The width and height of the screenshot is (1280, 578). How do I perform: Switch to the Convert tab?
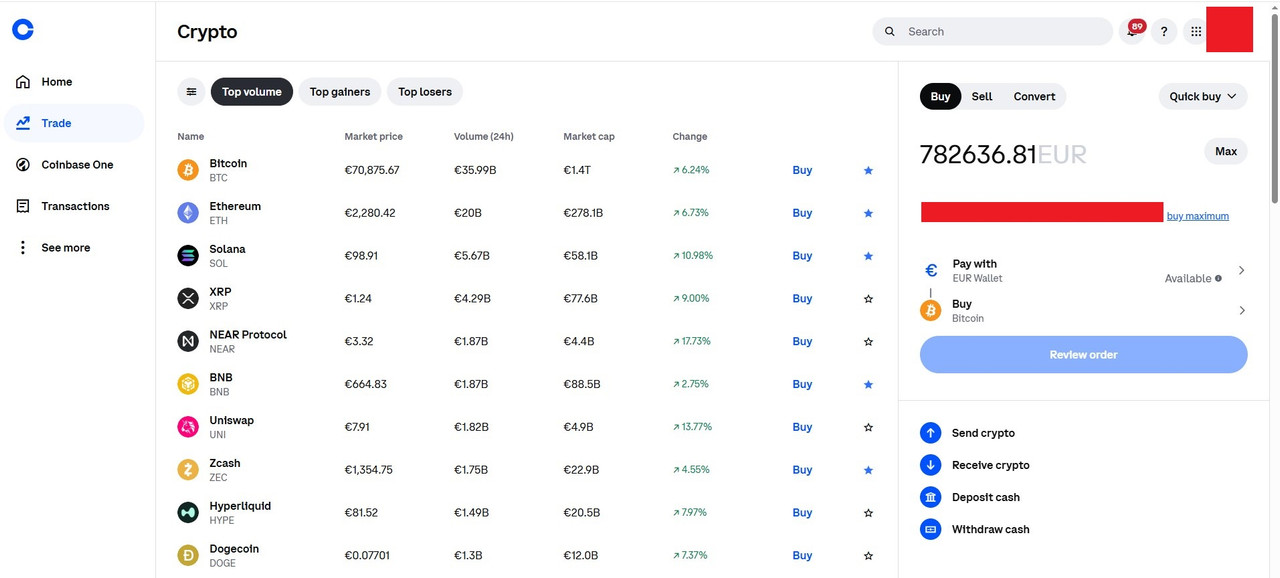[1034, 96]
